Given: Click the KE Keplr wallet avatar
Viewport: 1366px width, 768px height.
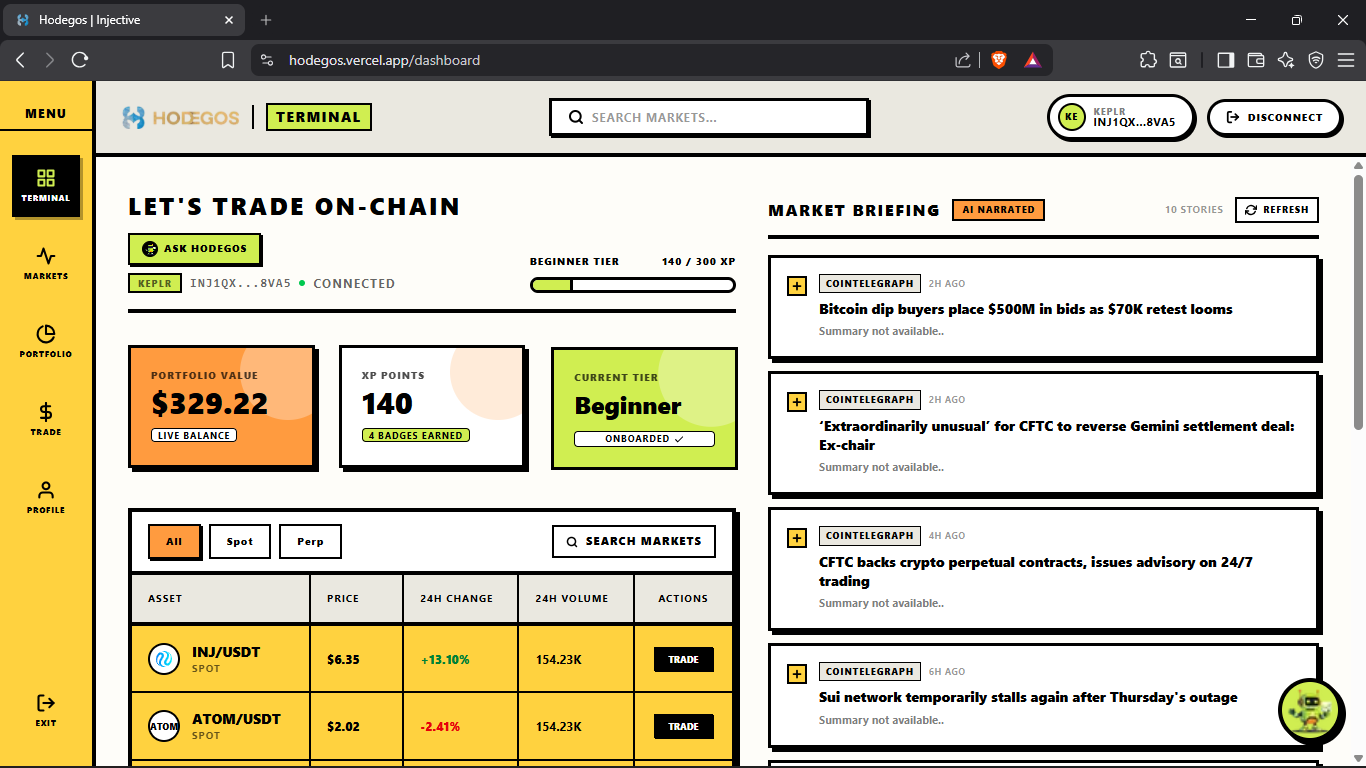Looking at the screenshot, I should click(1071, 117).
